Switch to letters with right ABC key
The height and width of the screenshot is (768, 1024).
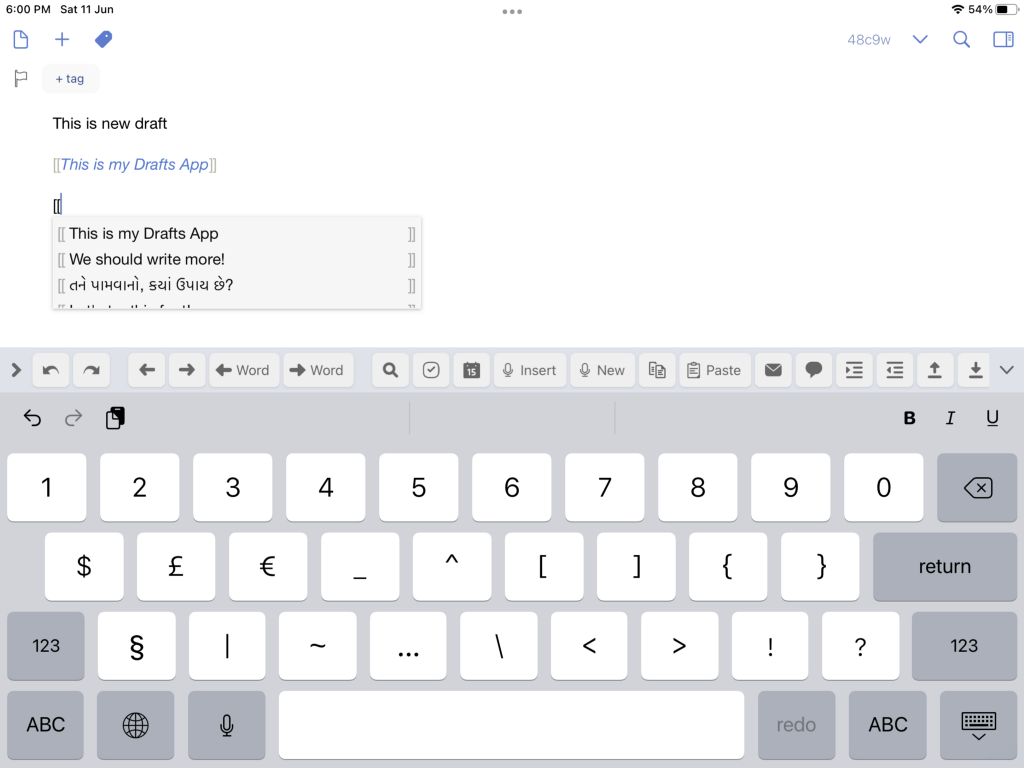point(888,725)
